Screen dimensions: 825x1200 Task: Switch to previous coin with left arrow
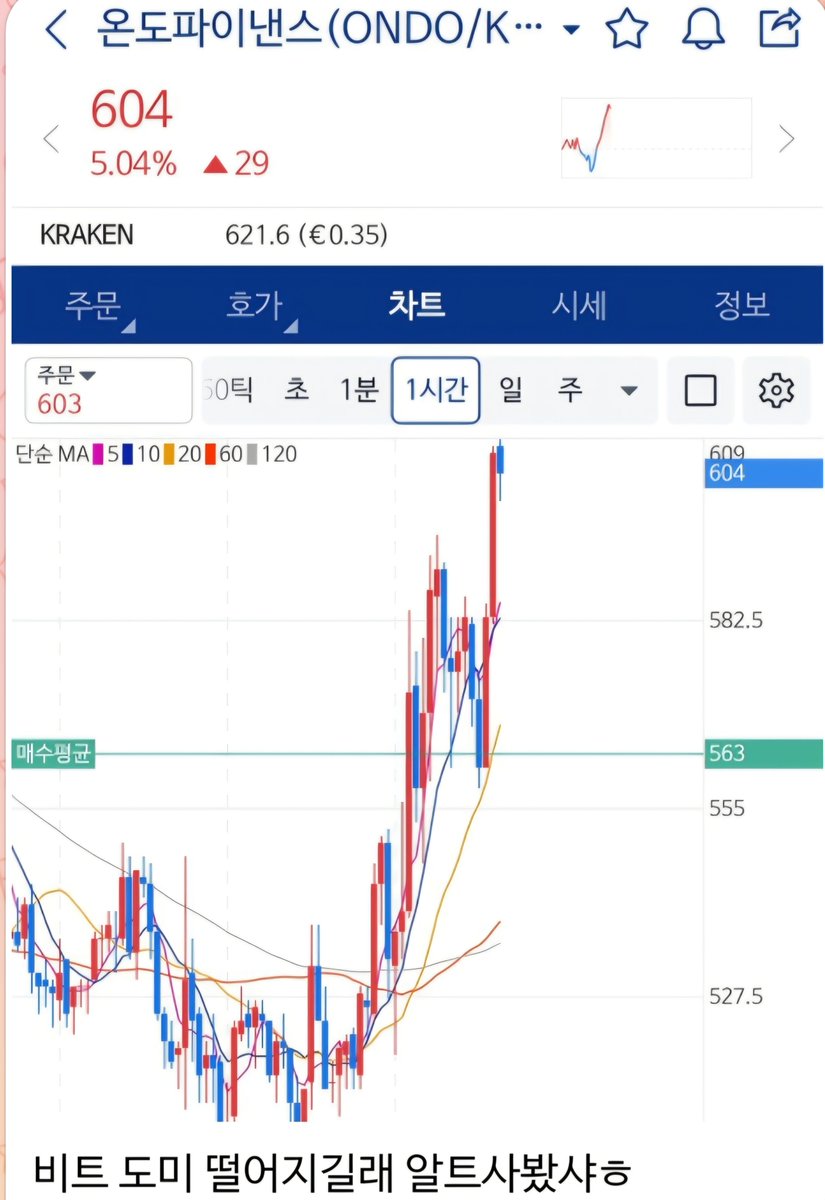(x=51, y=138)
